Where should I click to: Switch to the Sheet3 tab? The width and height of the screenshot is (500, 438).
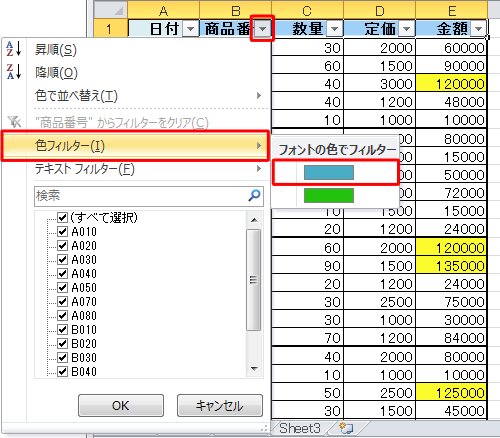click(300, 428)
